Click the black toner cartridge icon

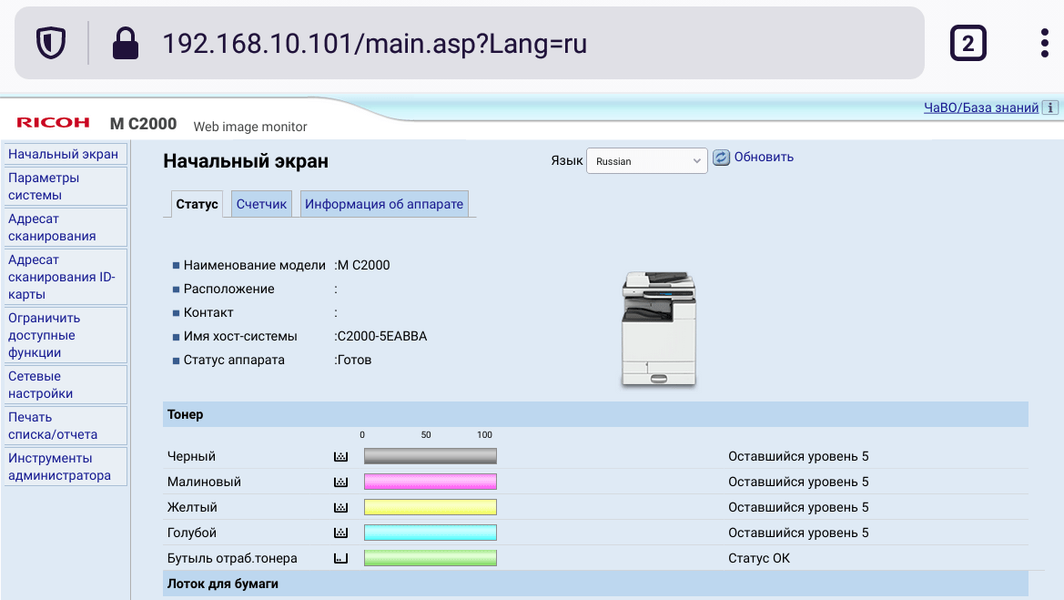(x=341, y=457)
